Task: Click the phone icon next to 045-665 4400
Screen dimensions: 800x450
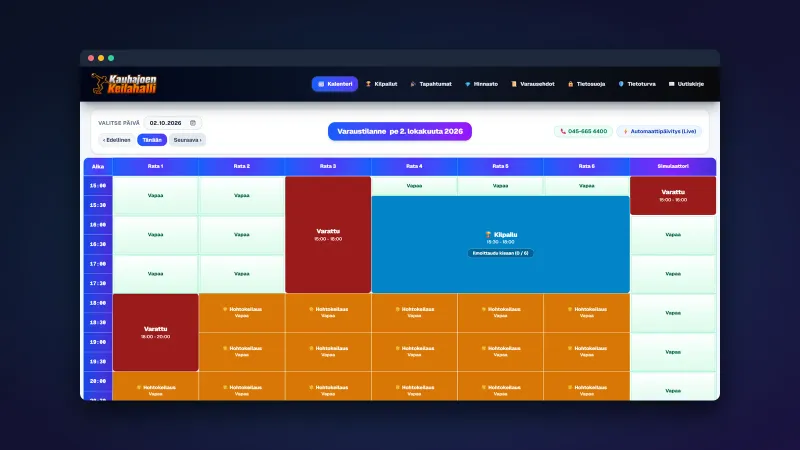Action: click(x=563, y=132)
